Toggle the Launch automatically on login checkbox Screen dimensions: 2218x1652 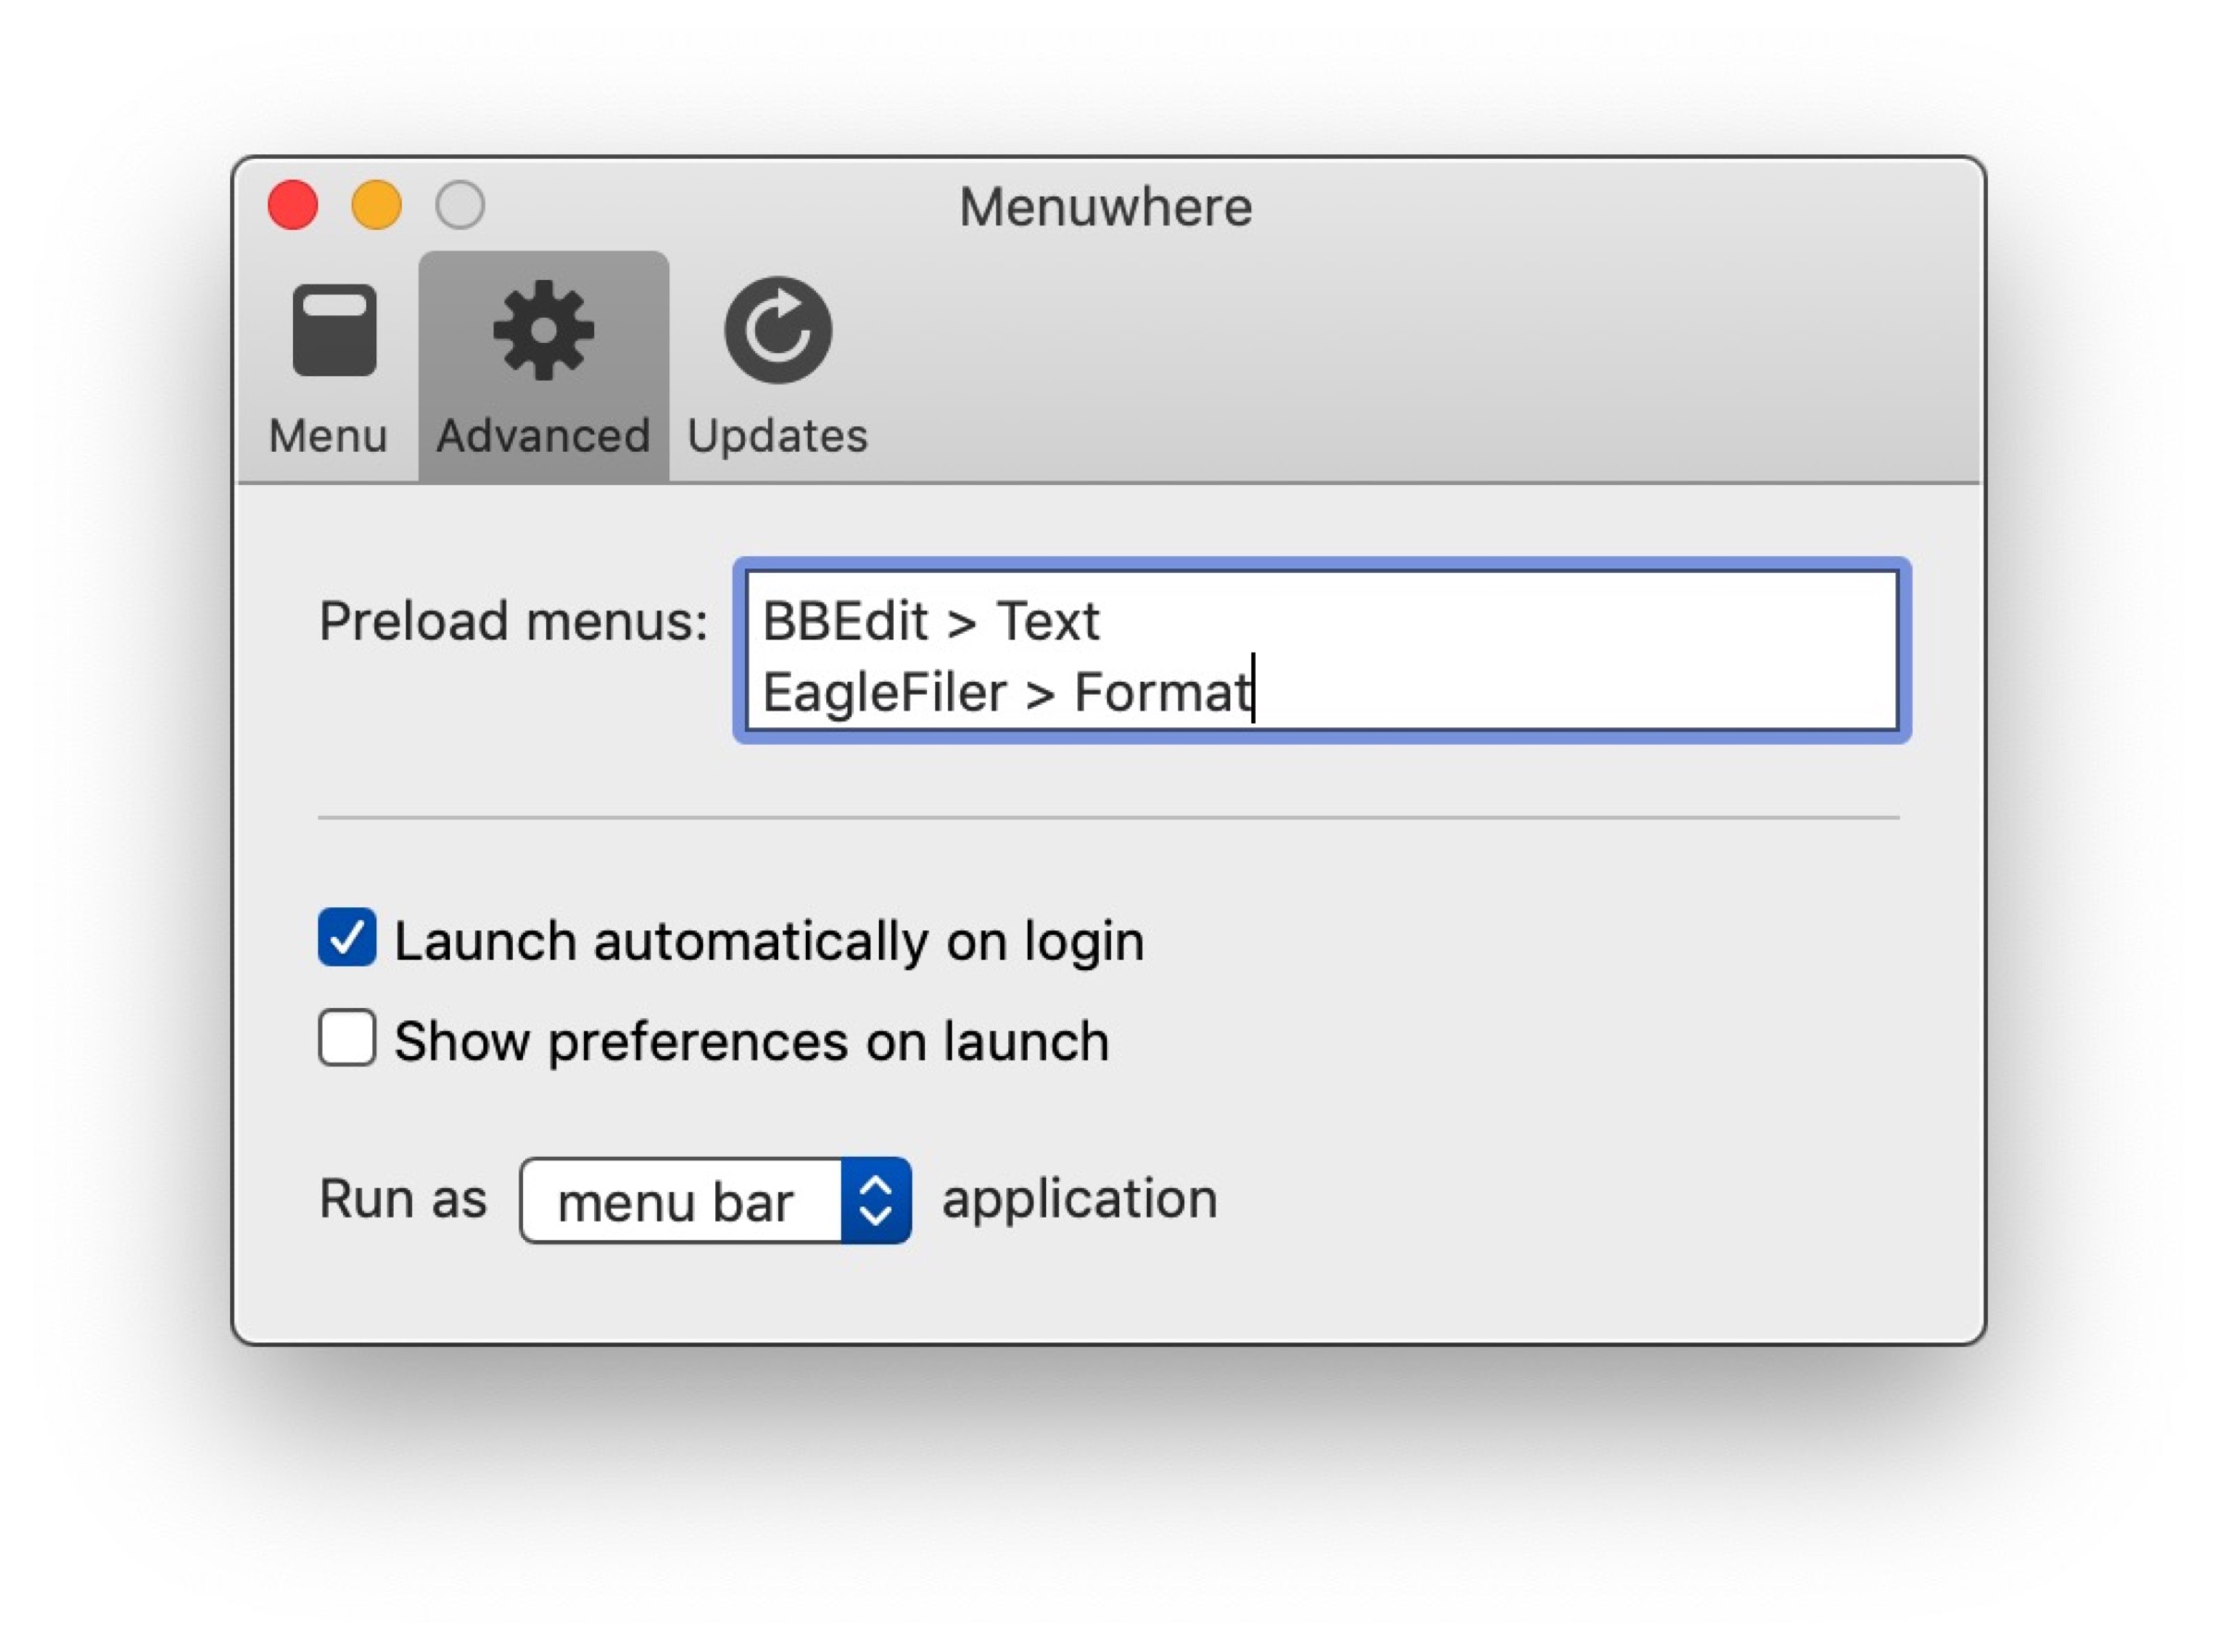345,938
